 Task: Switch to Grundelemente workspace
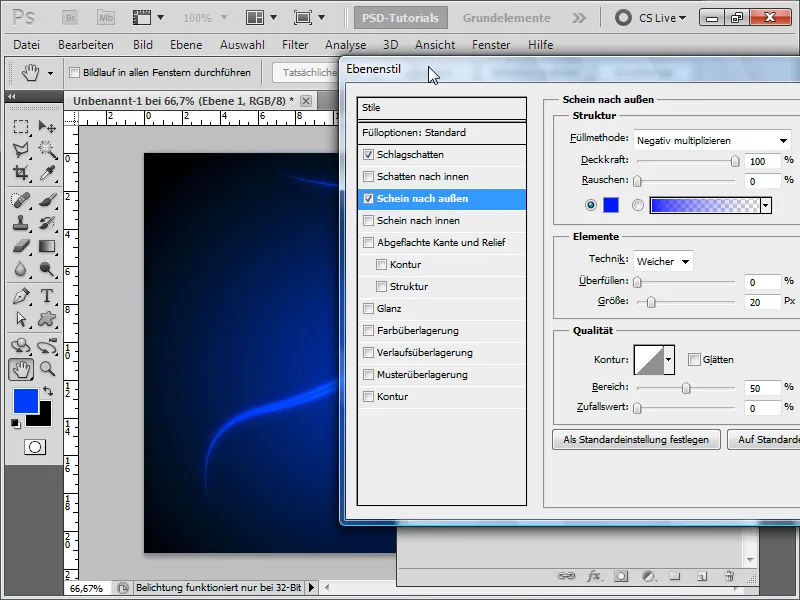(507, 18)
